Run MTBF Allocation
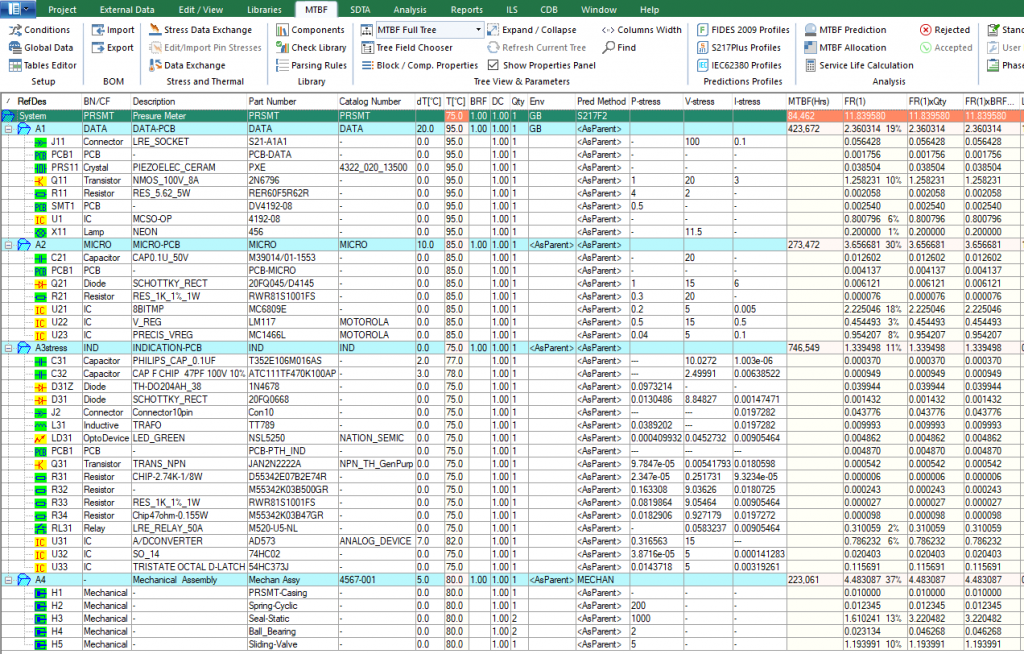Viewport: 1024px width, 654px height. click(845, 48)
